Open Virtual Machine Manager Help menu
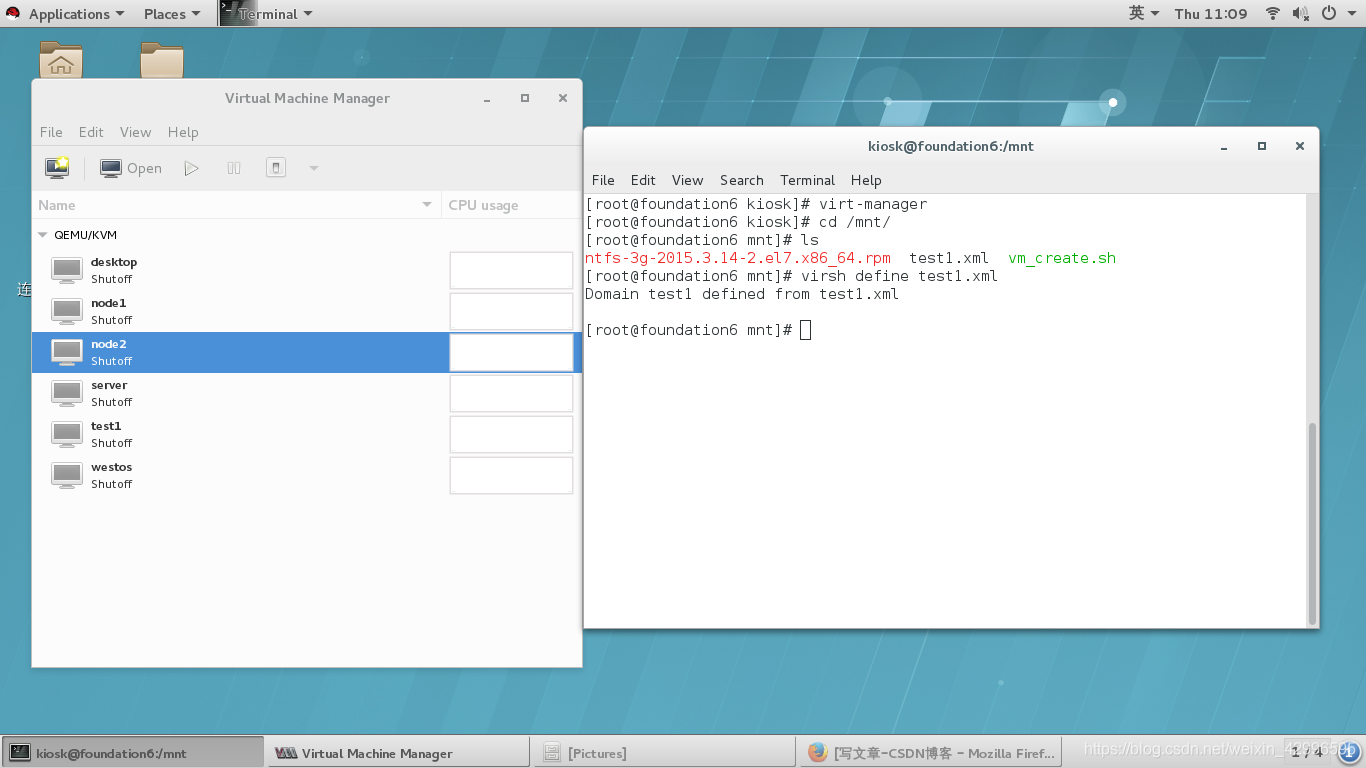 click(x=183, y=132)
